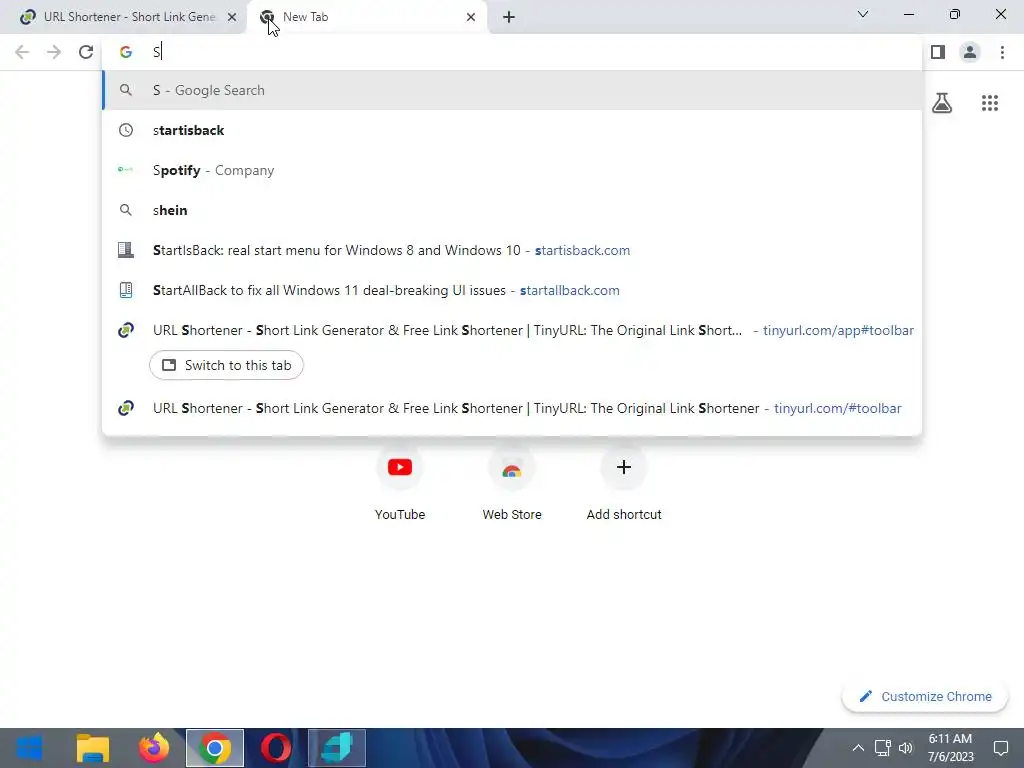Open the Web Store shortcut
Viewport: 1024px width, 768px height.
tap(512, 483)
